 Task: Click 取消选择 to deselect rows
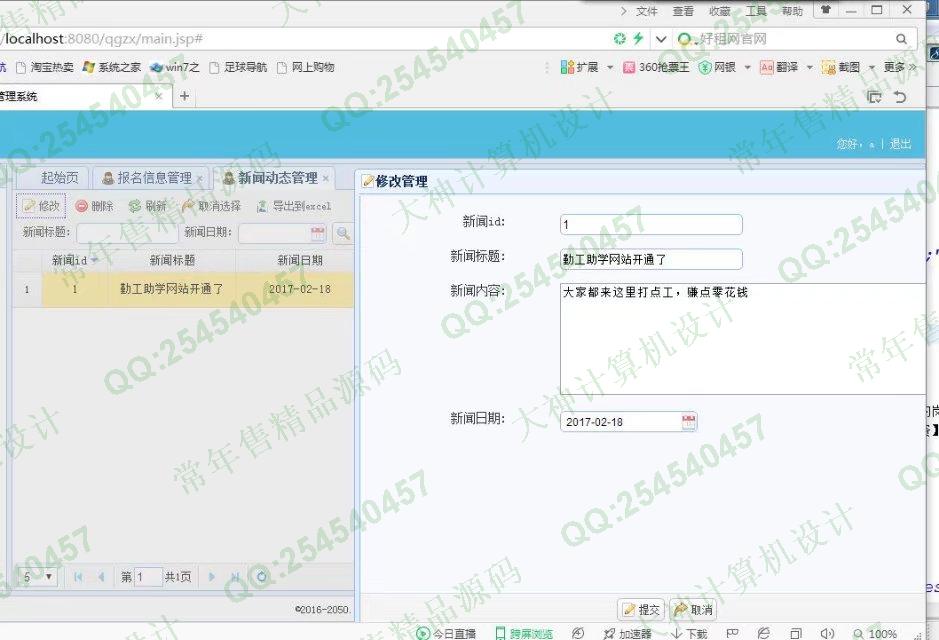[211, 206]
